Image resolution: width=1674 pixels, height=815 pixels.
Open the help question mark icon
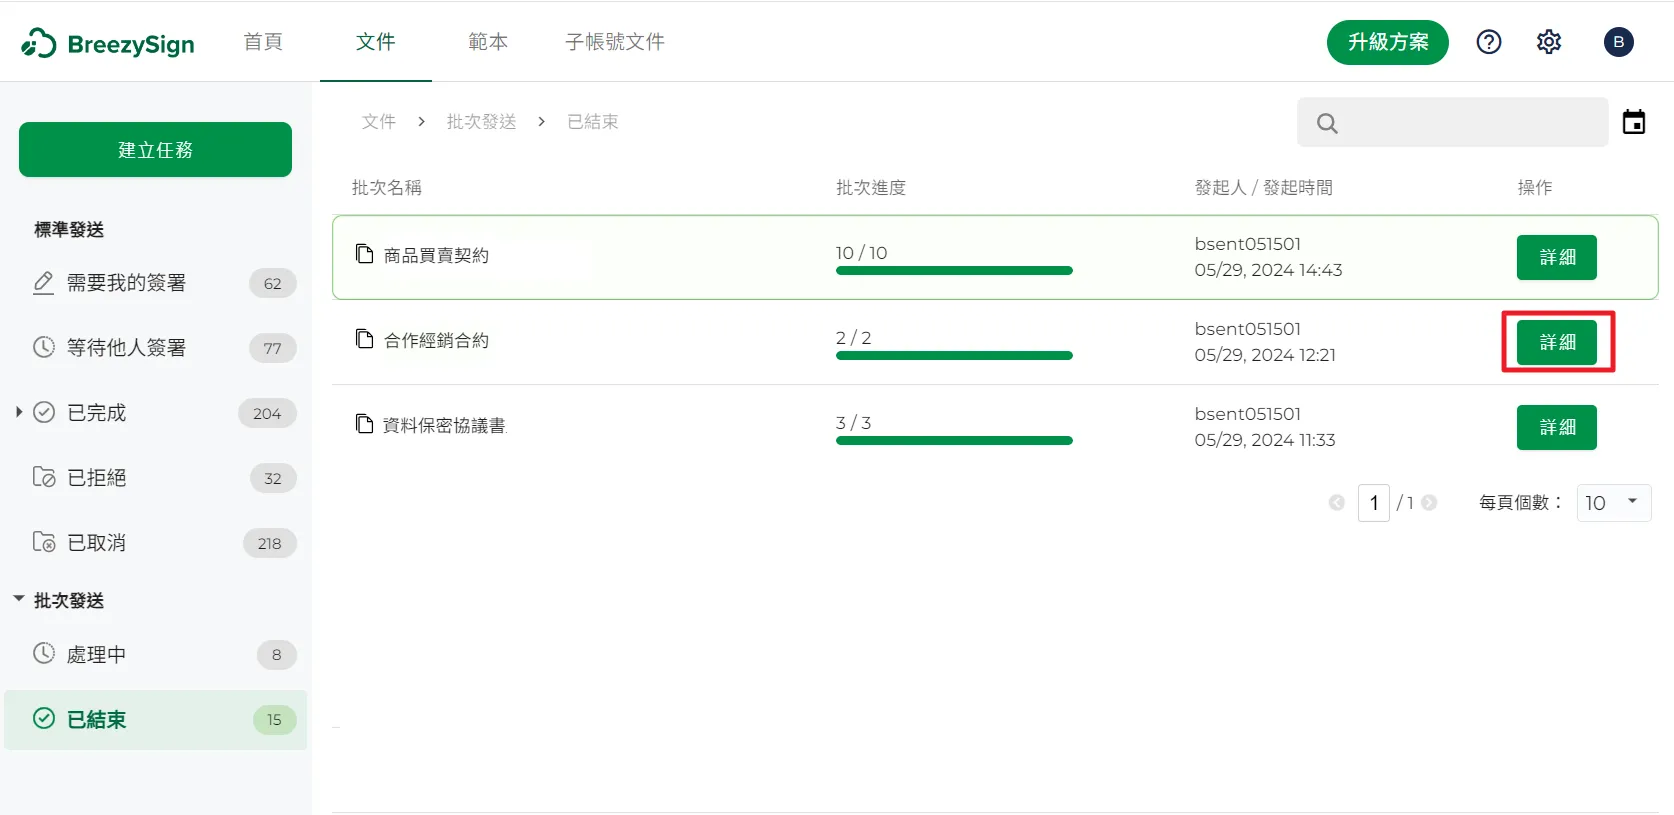pyautogui.click(x=1488, y=42)
